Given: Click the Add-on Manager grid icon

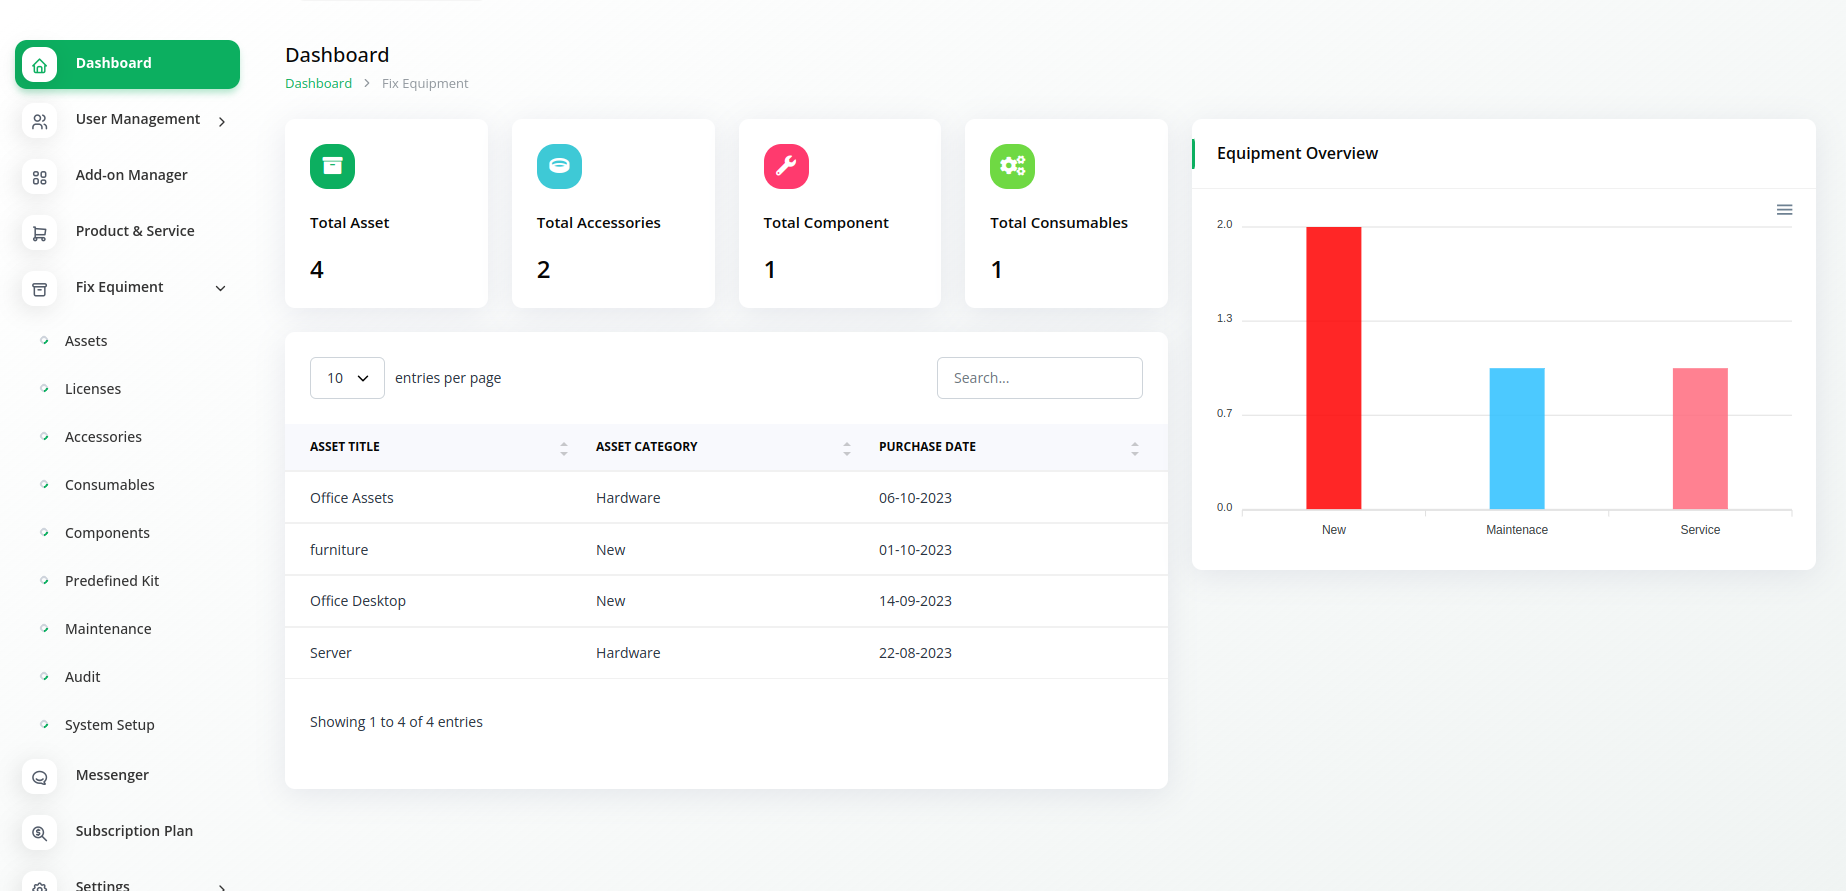Looking at the screenshot, I should pos(40,177).
